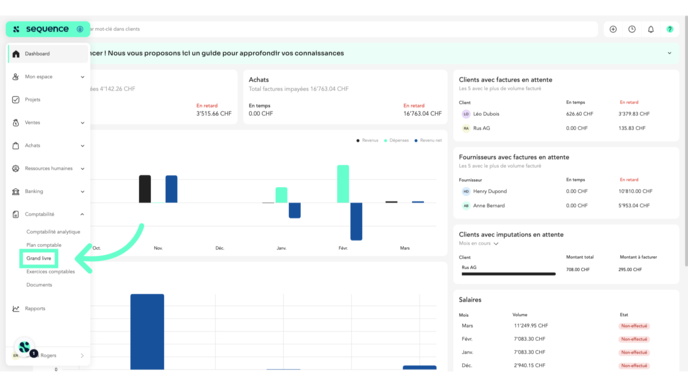Viewport: 688px width, 387px height.
Task: Click the Léo Dubois avatar
Action: point(466,114)
